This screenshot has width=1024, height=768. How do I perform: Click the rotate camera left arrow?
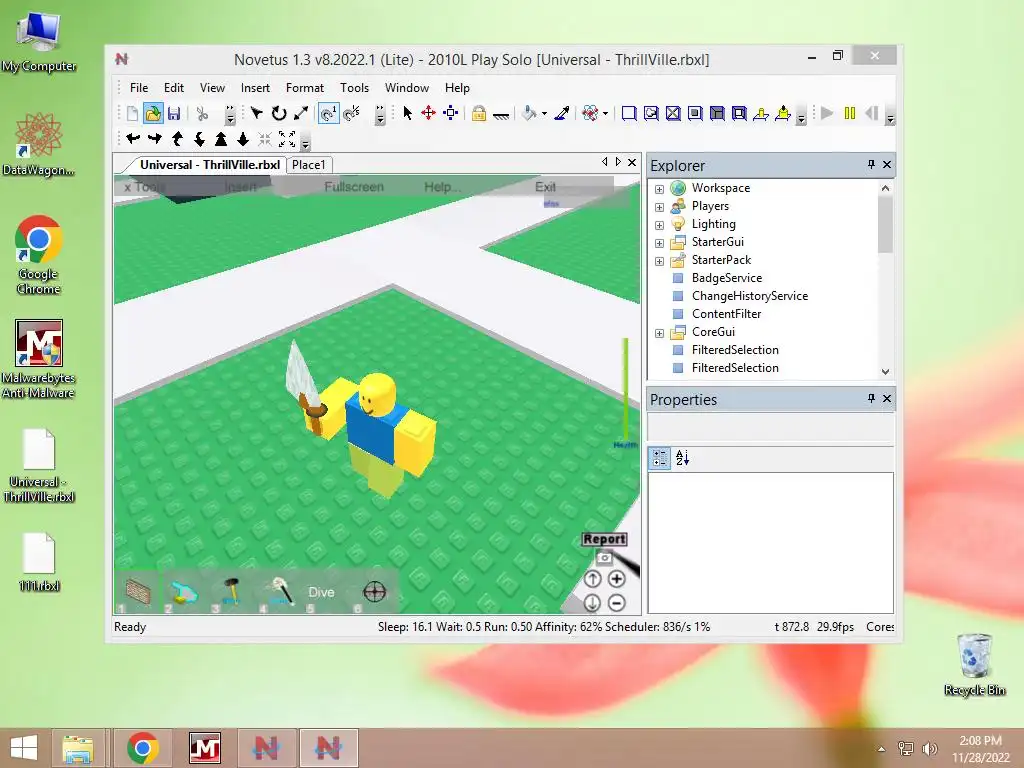133,138
